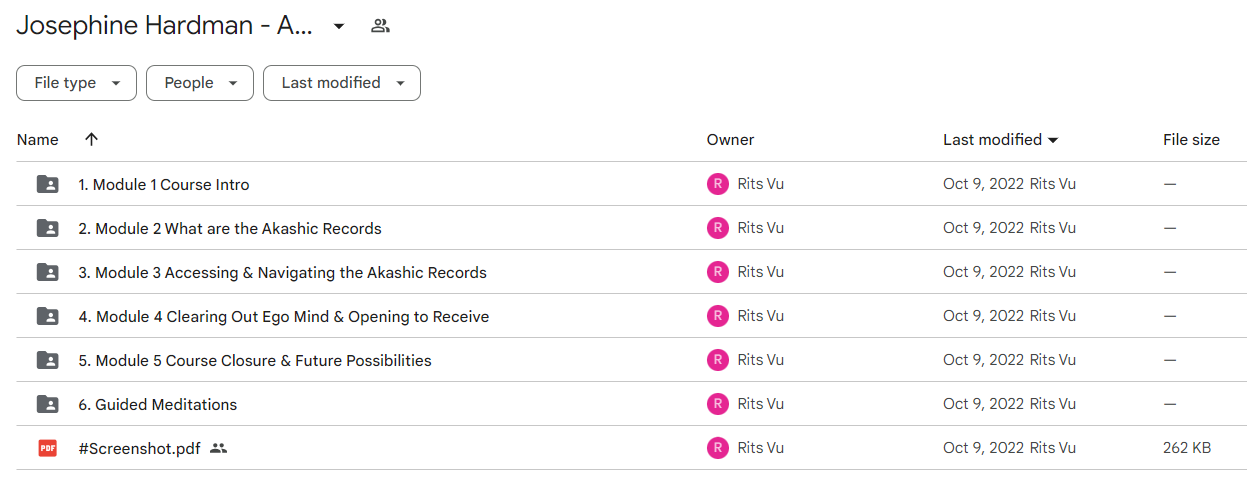1247x502 pixels.
Task: Select the Module 2 shared folder icon
Action: 47,228
